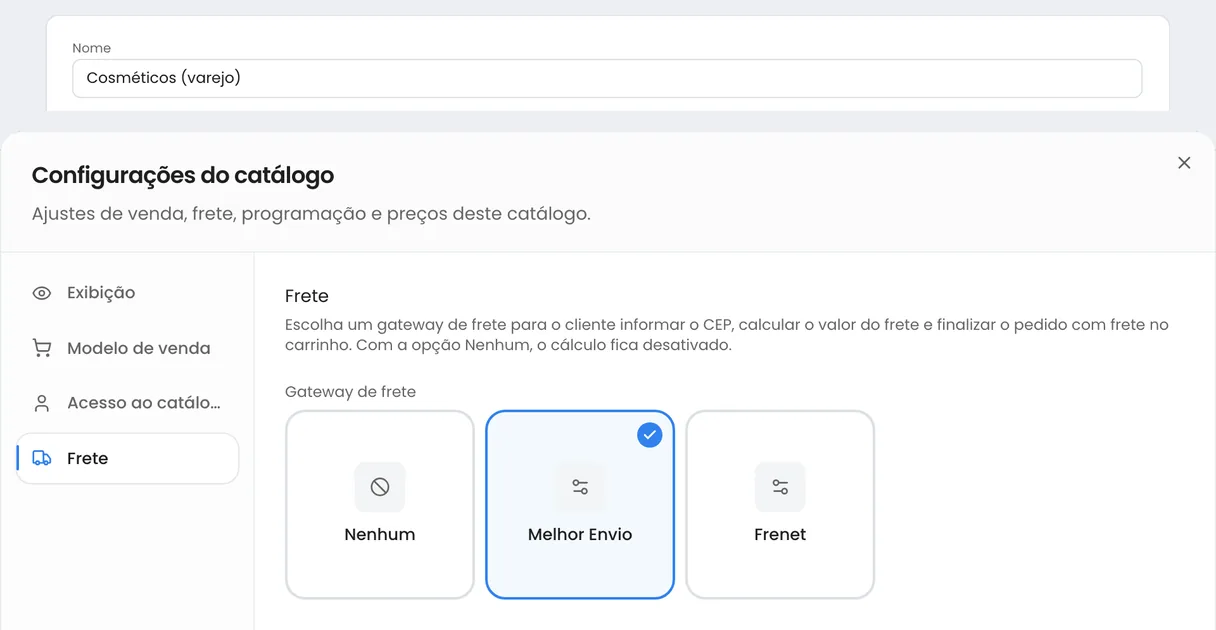Open the Exibição settings tab
Viewport: 1216px width, 630px height.
tap(128, 293)
